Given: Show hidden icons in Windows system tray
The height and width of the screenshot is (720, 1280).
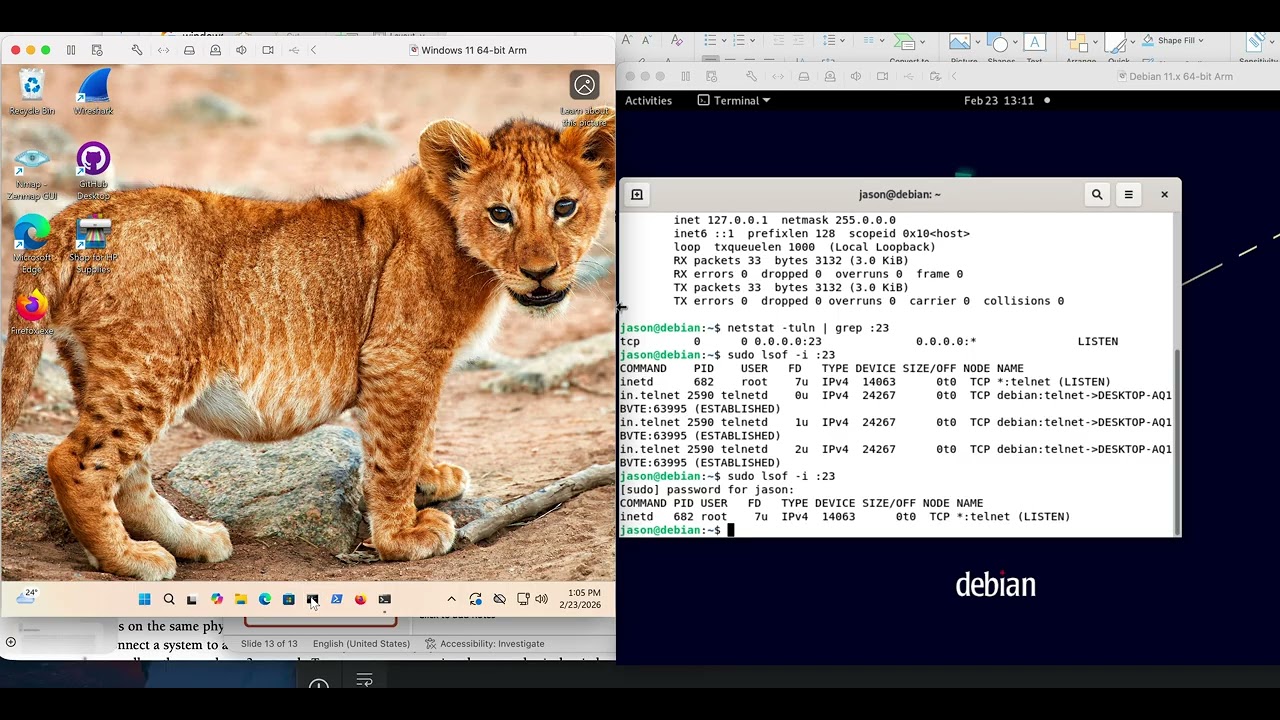Looking at the screenshot, I should 451,599.
